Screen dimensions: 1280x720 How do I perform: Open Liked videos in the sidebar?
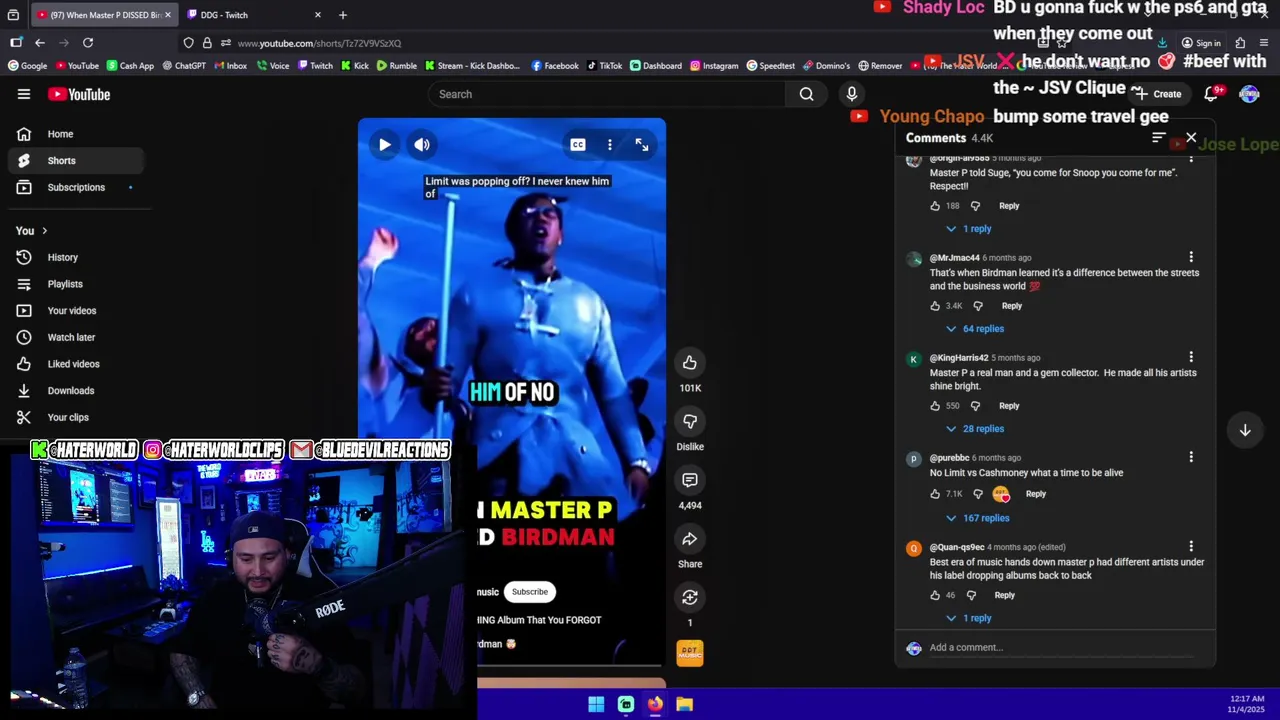(76, 365)
